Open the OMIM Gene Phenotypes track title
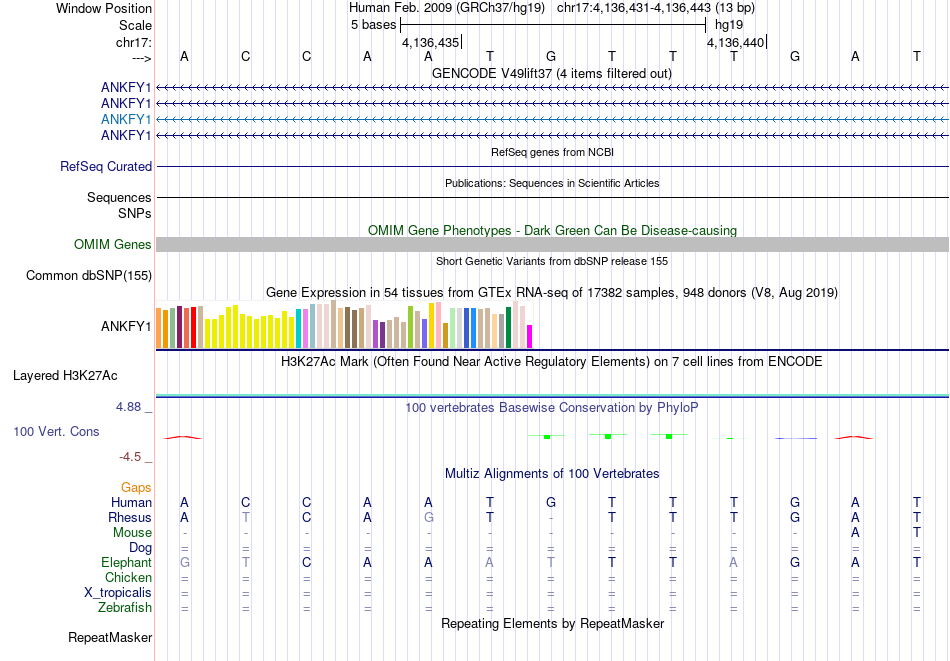Screen dimensions: 950x661 click(552, 230)
